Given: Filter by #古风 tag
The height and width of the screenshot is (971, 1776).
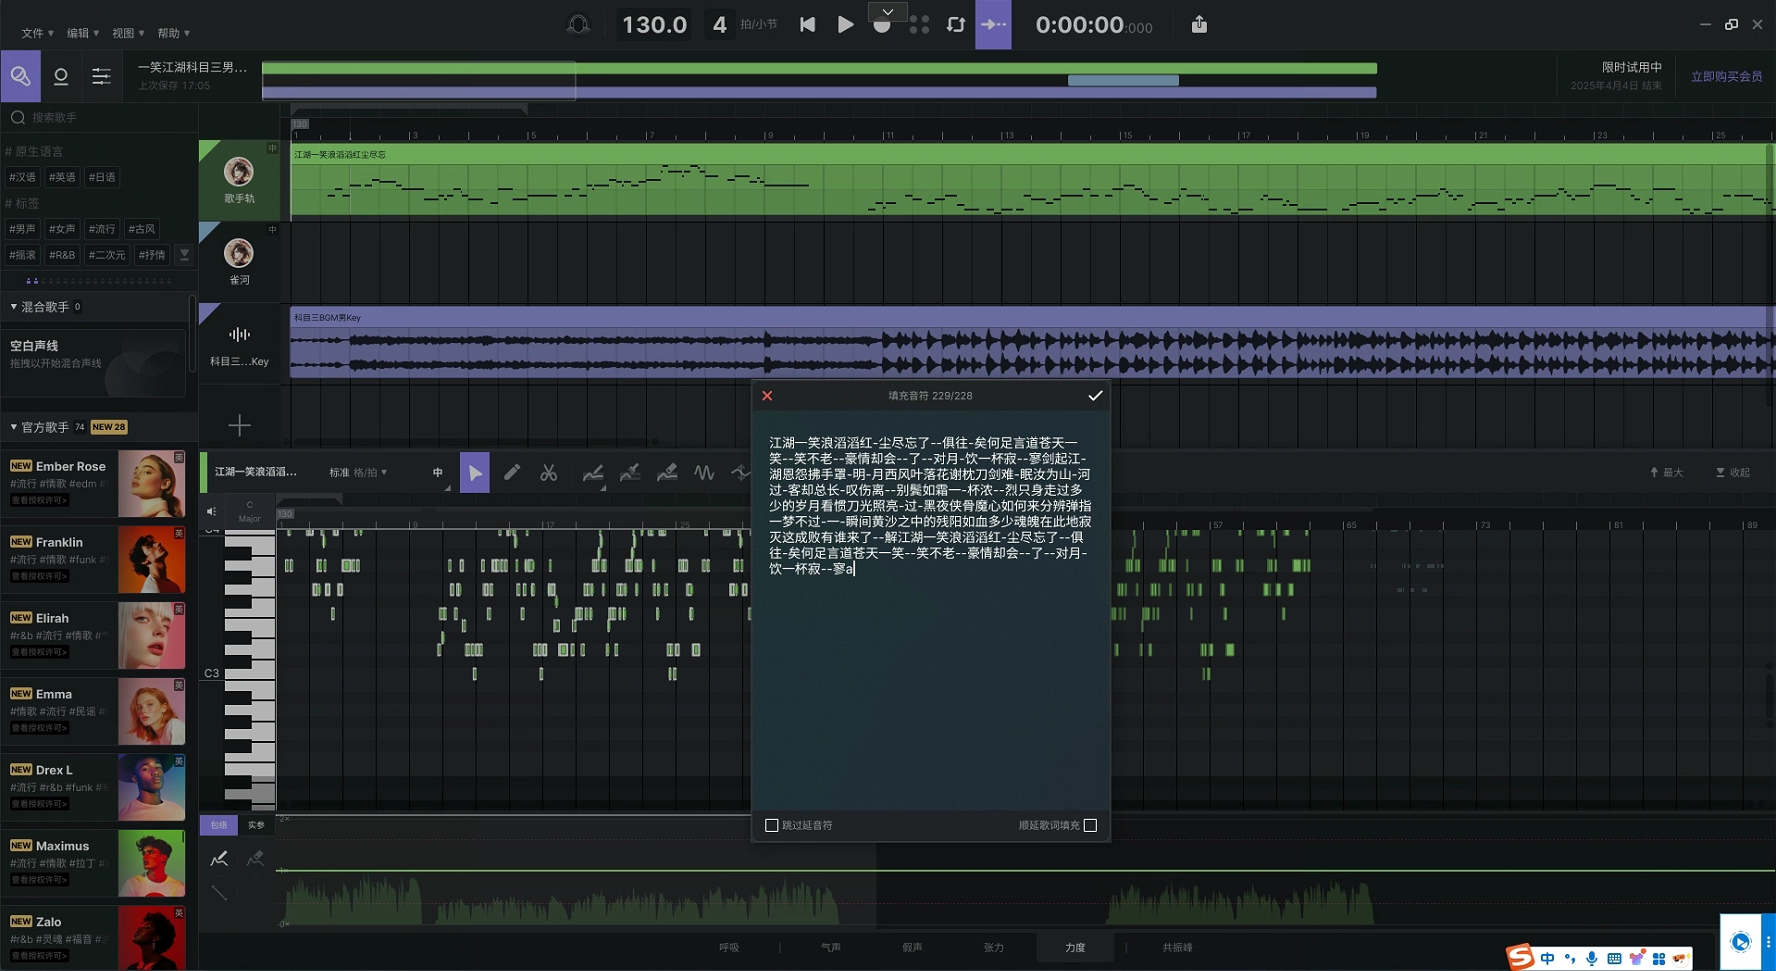Looking at the screenshot, I should pyautogui.click(x=142, y=229).
